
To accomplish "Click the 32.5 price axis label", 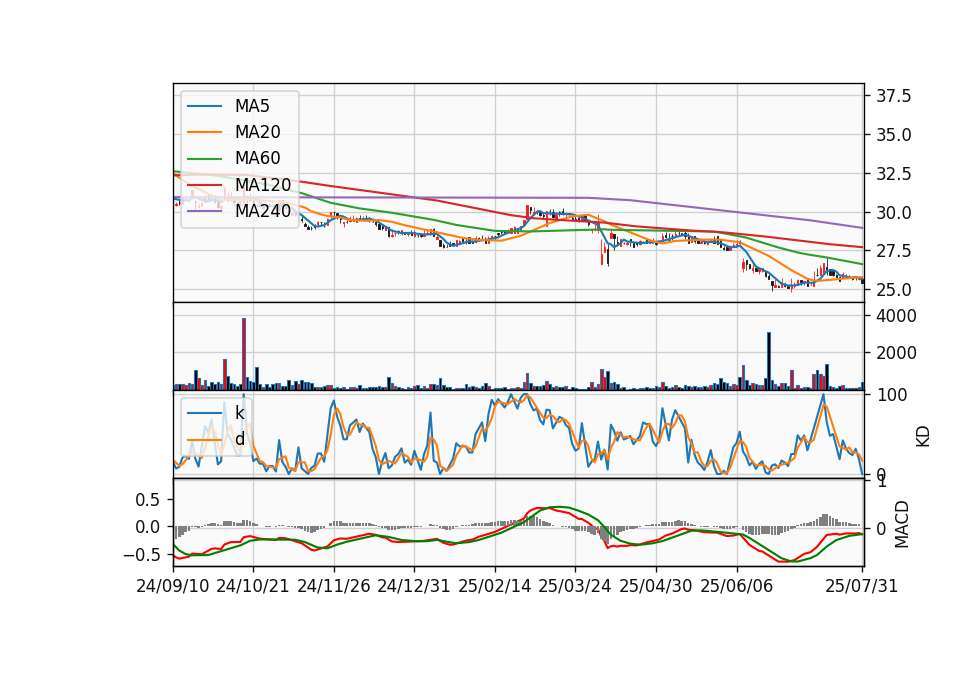I will (893, 174).
